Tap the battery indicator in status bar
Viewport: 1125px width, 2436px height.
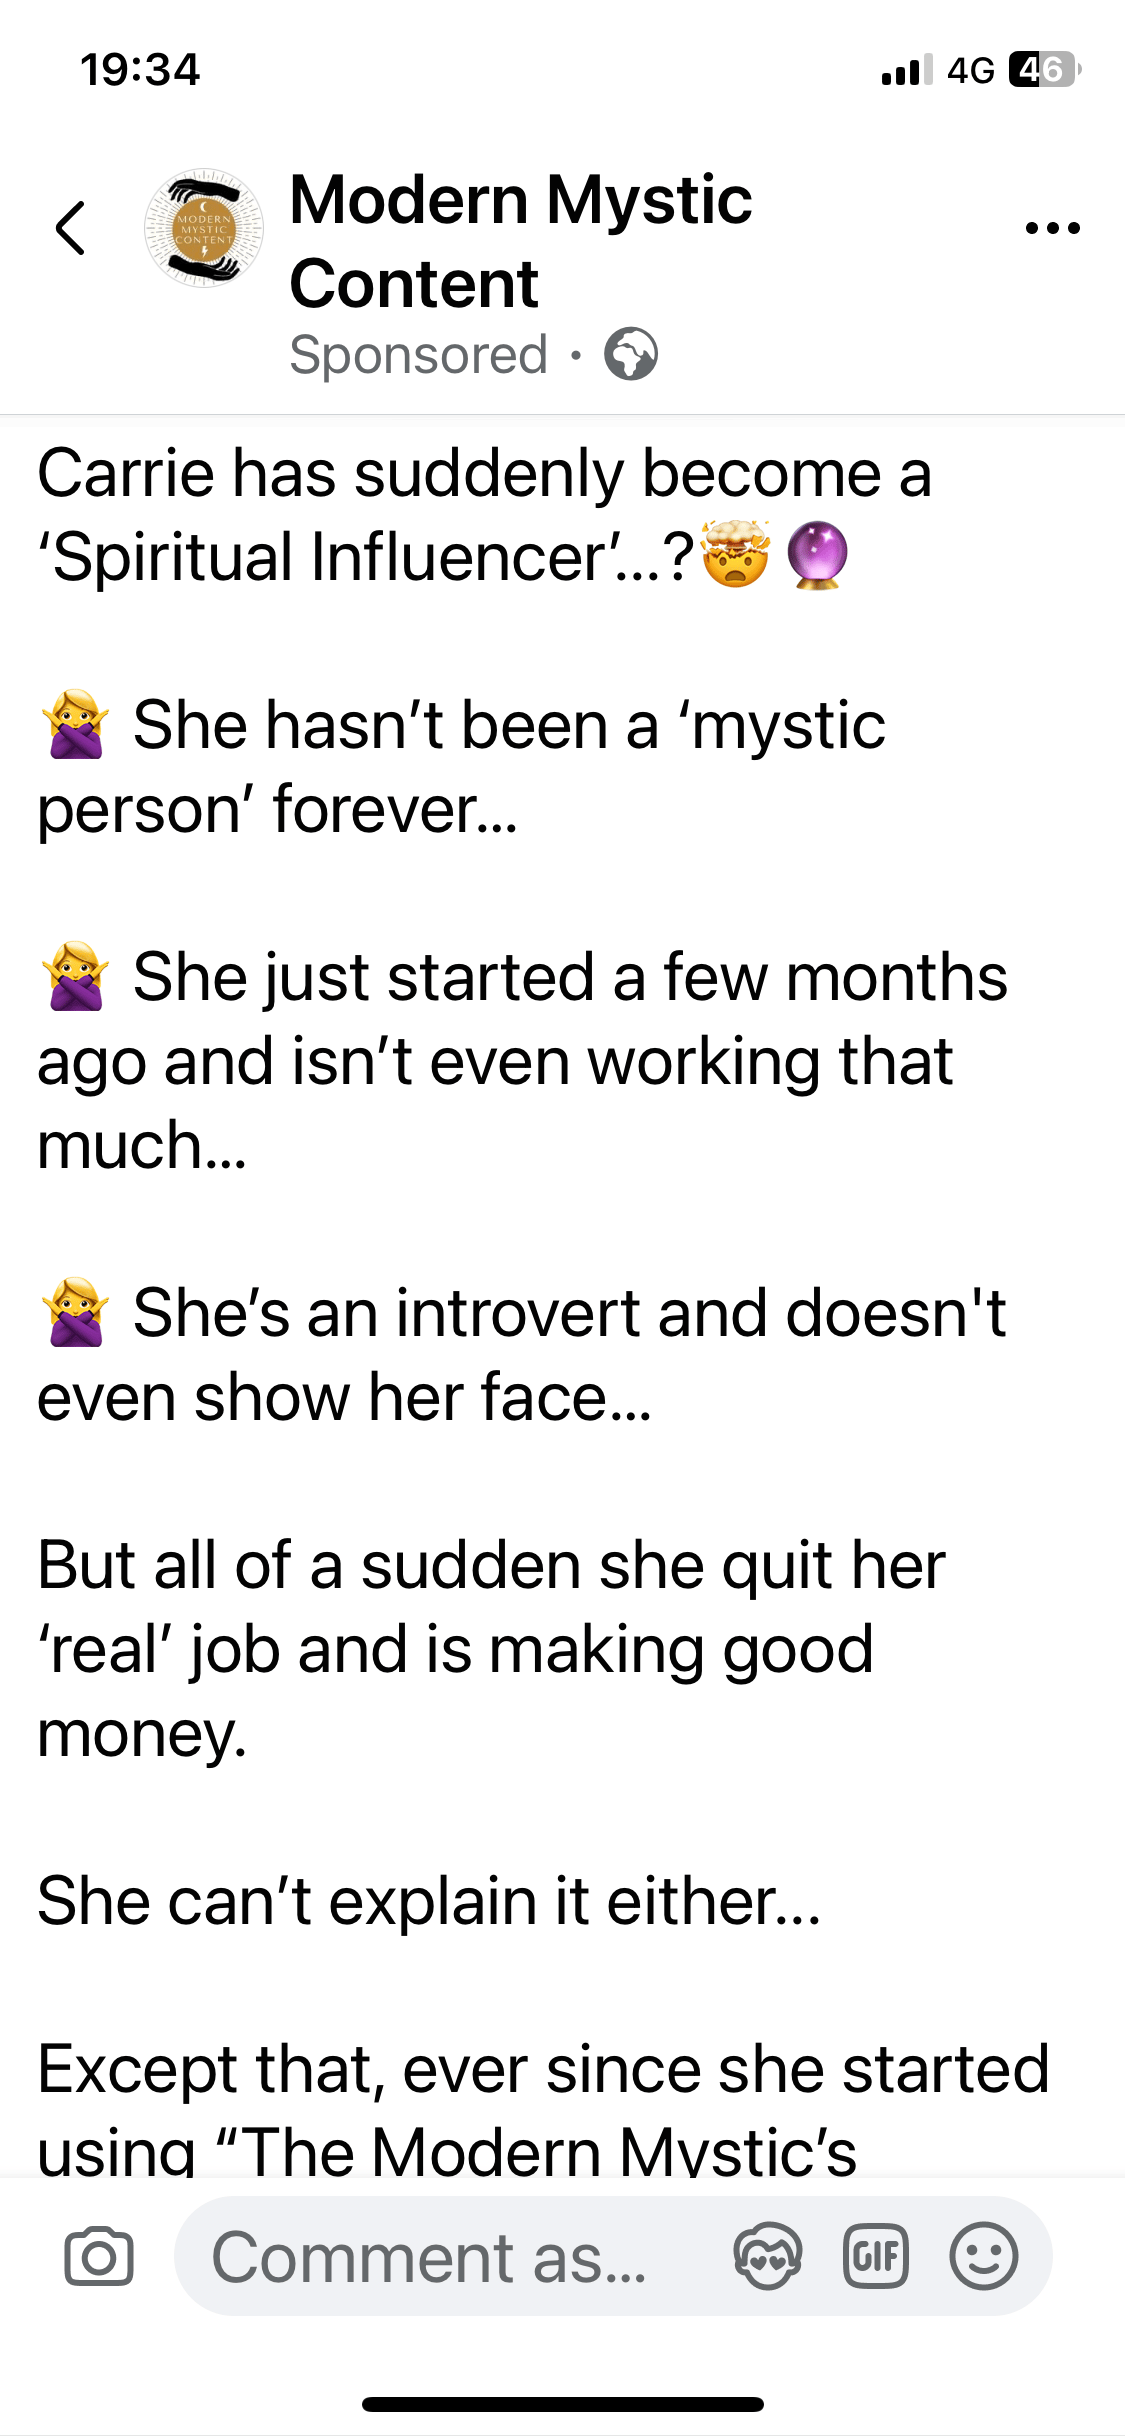[1043, 70]
